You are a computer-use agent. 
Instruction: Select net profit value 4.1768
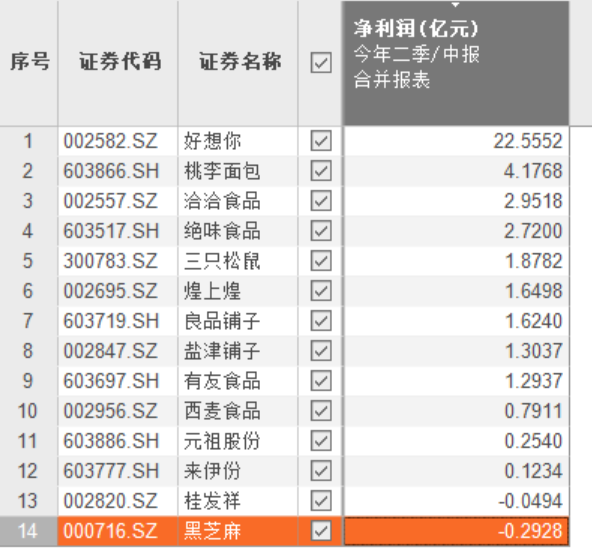pos(533,171)
